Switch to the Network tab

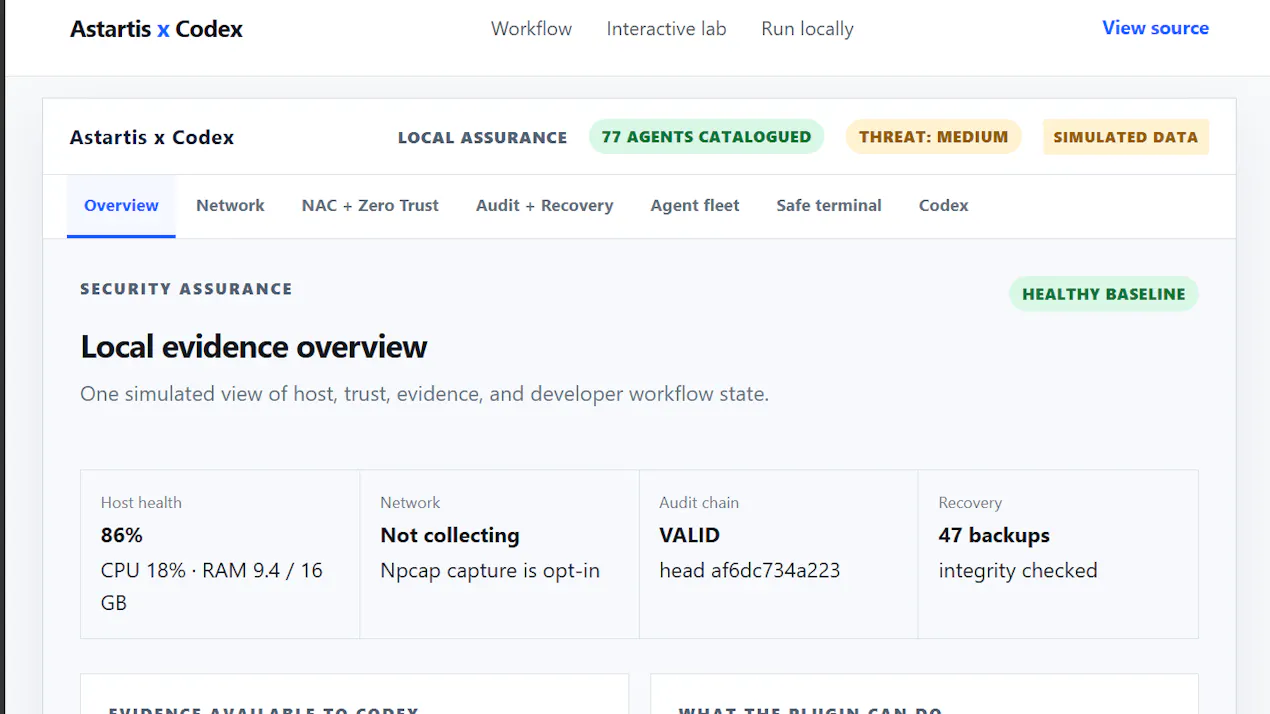pos(230,205)
